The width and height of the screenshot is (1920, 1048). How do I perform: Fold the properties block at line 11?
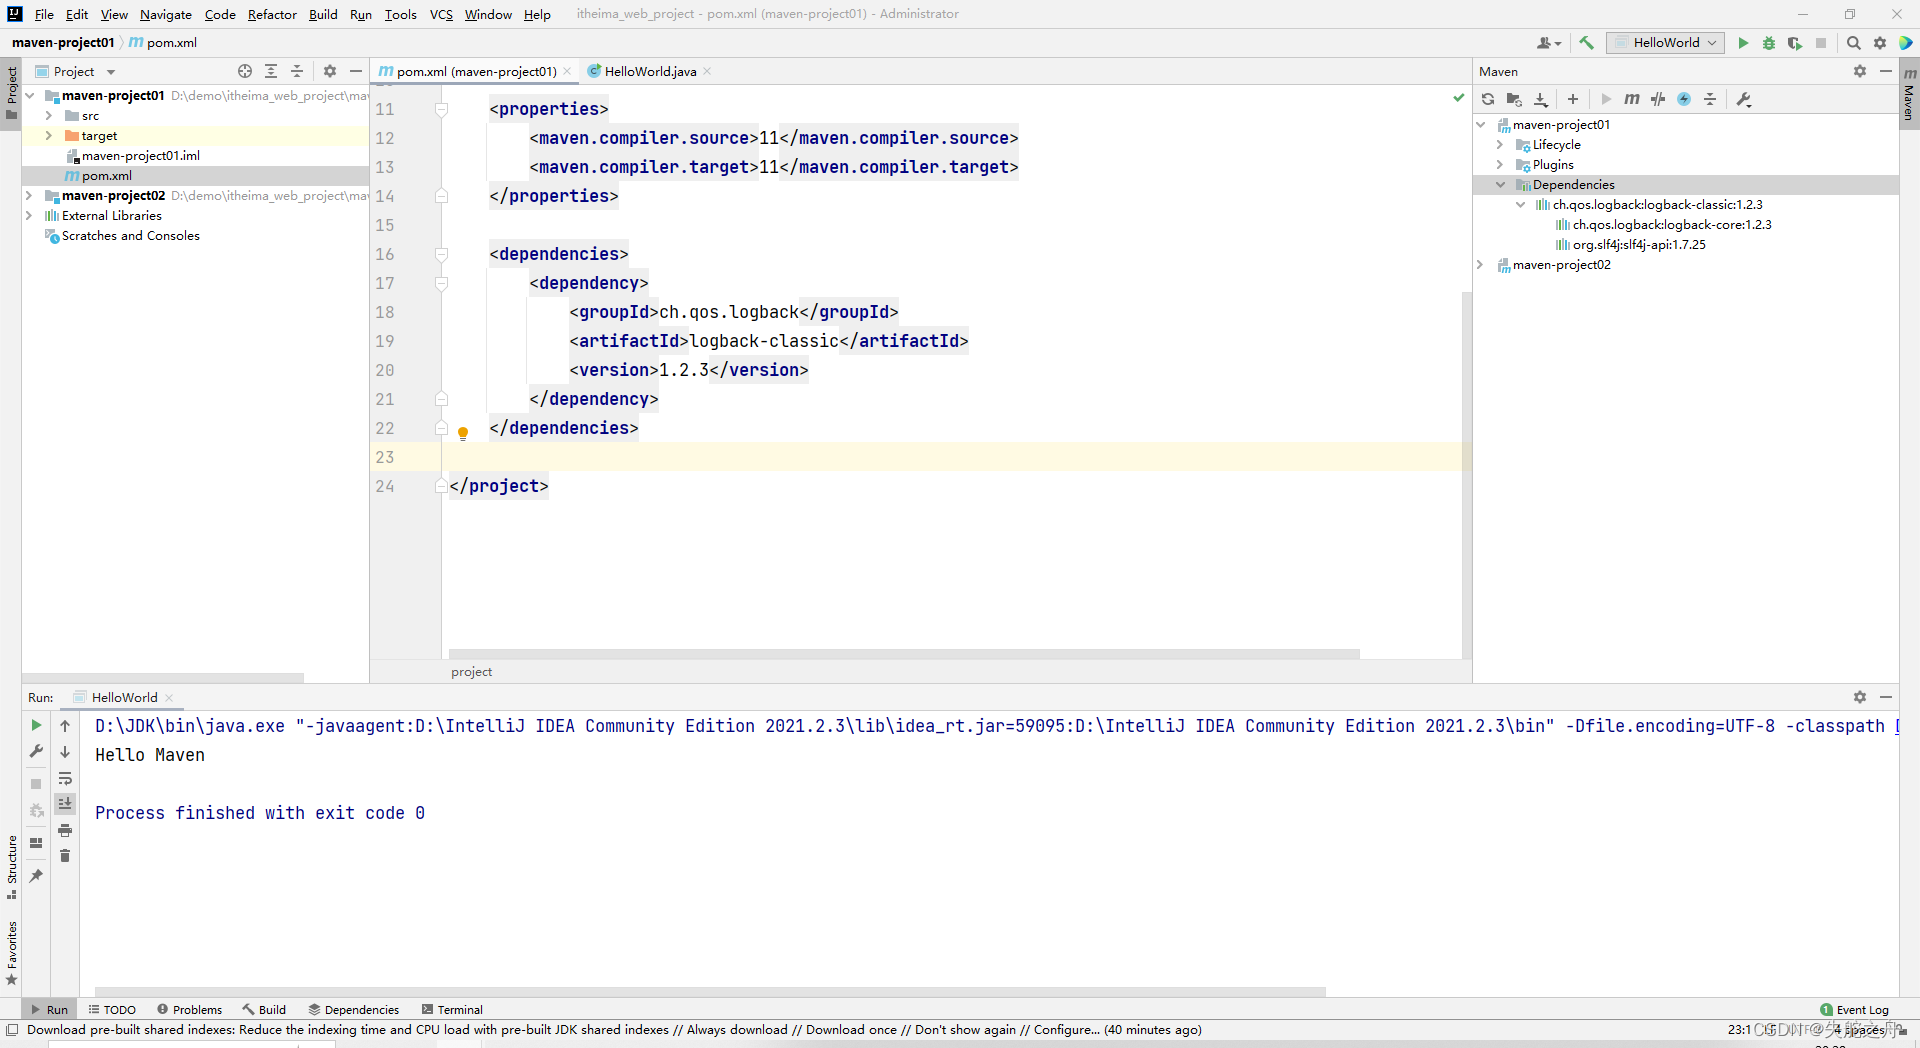point(441,109)
